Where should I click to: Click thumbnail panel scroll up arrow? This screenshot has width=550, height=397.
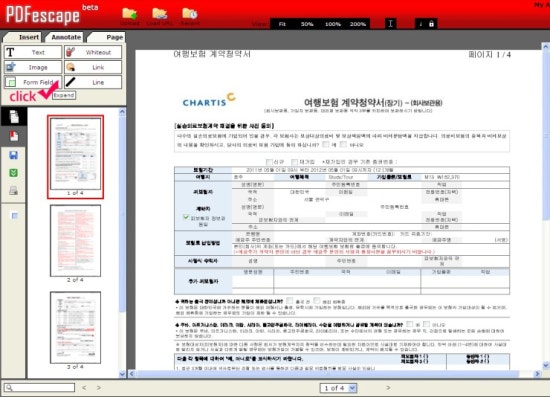point(122,112)
